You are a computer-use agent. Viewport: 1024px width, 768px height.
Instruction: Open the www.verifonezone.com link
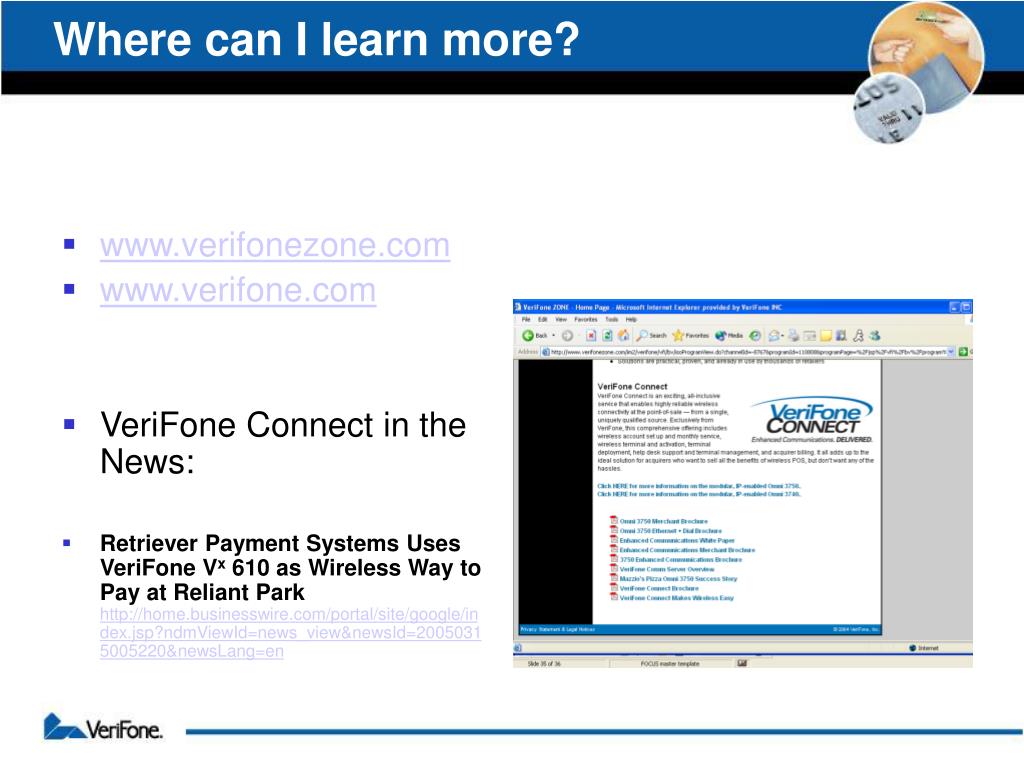pos(275,246)
